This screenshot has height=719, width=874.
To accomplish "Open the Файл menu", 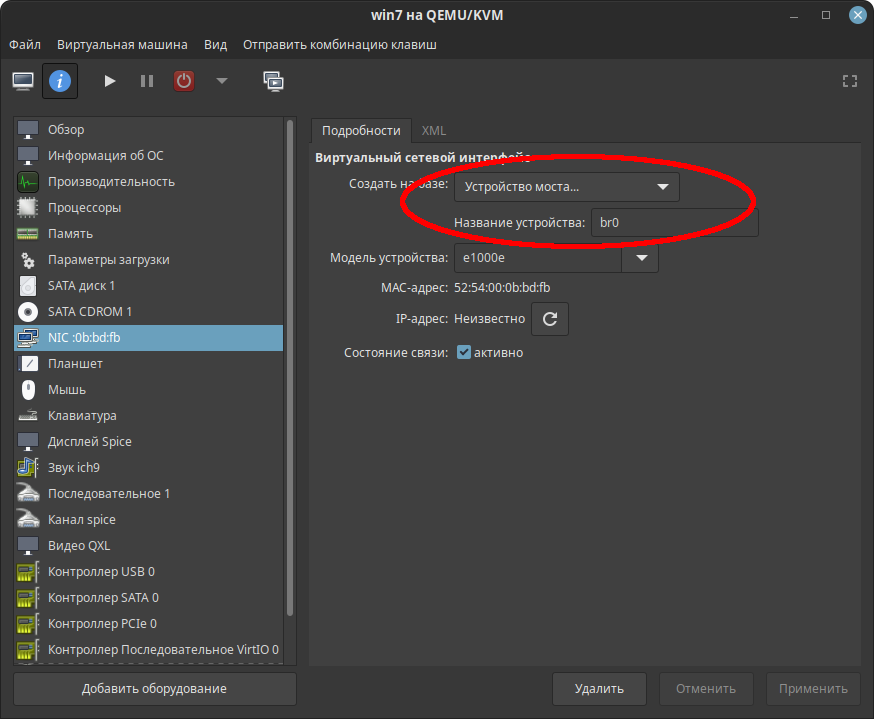I will pyautogui.click(x=25, y=45).
